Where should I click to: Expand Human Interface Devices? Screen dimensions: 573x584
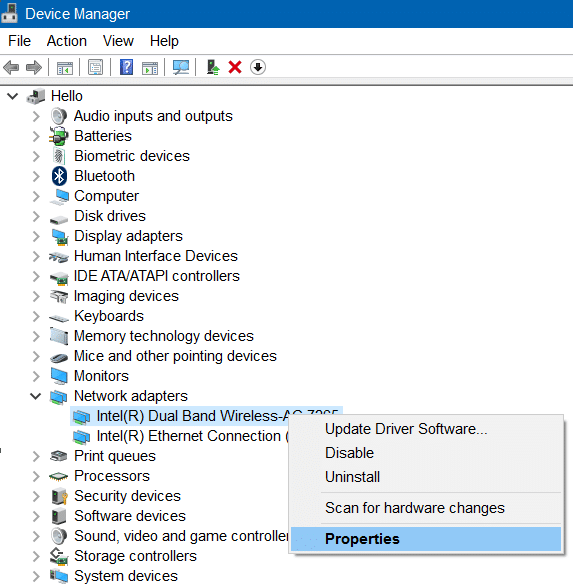point(36,256)
